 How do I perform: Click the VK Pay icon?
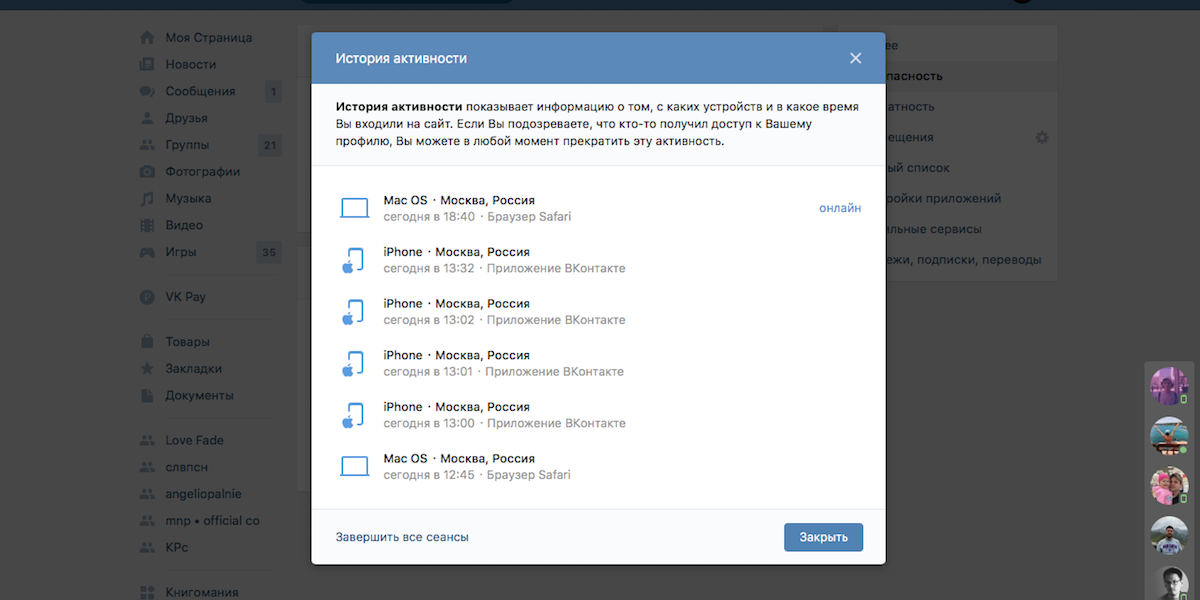(147, 297)
